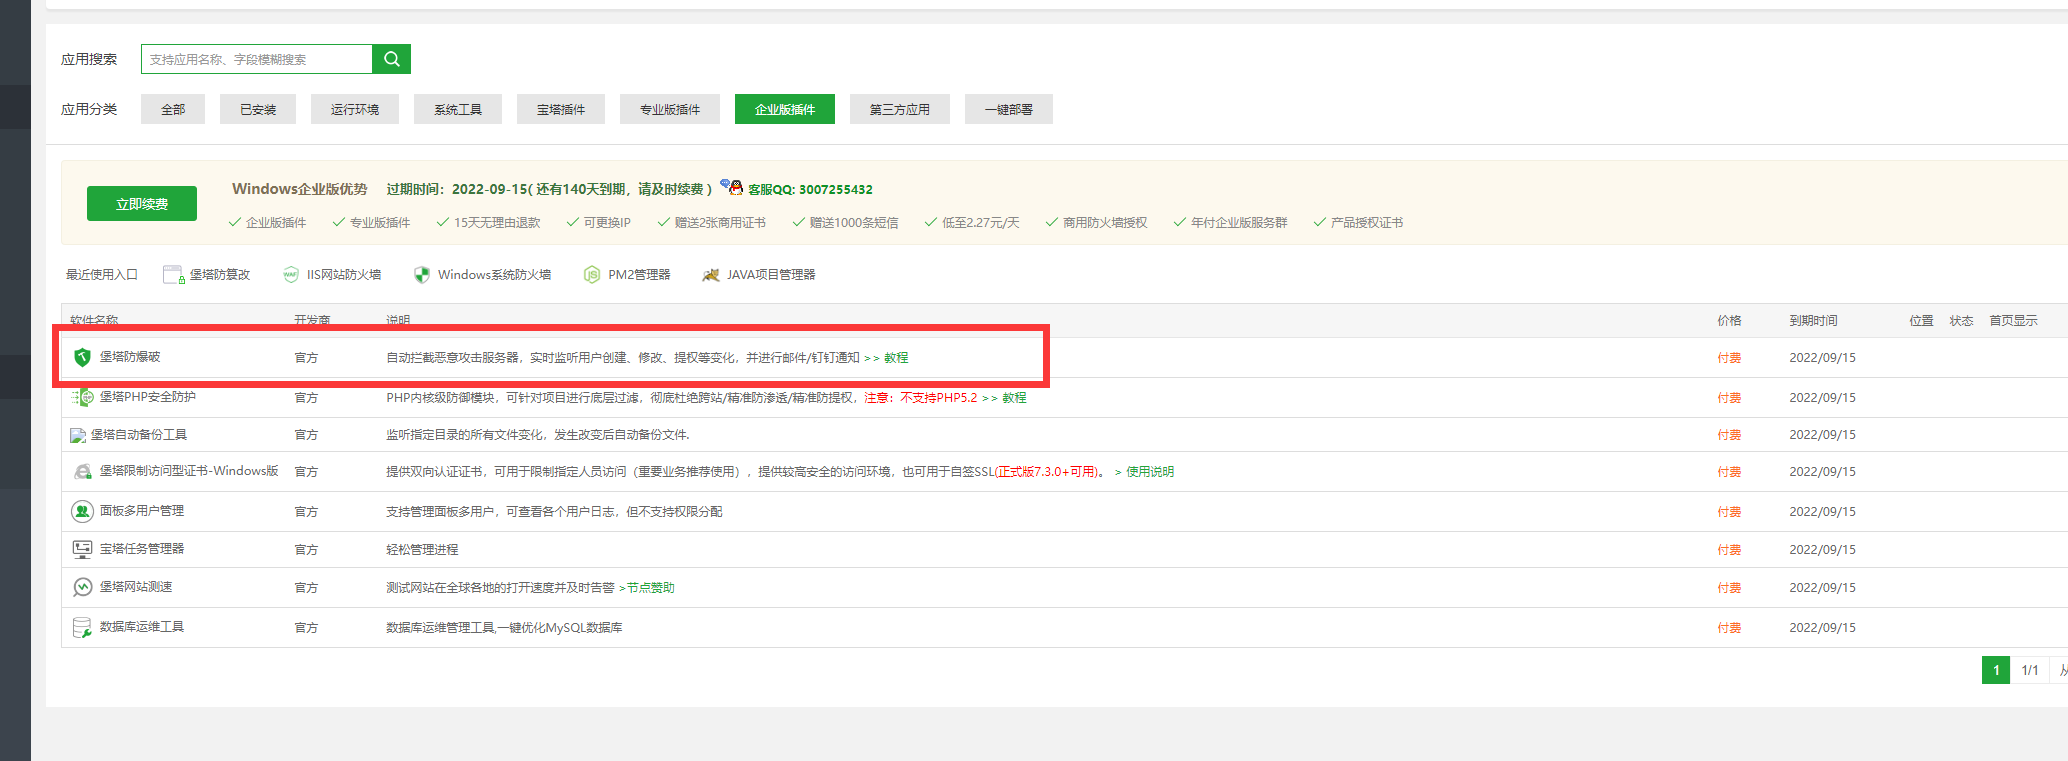Click the 堡塔自动备份工具 plugin name
This screenshot has height=761, width=2068.
[x=139, y=434]
